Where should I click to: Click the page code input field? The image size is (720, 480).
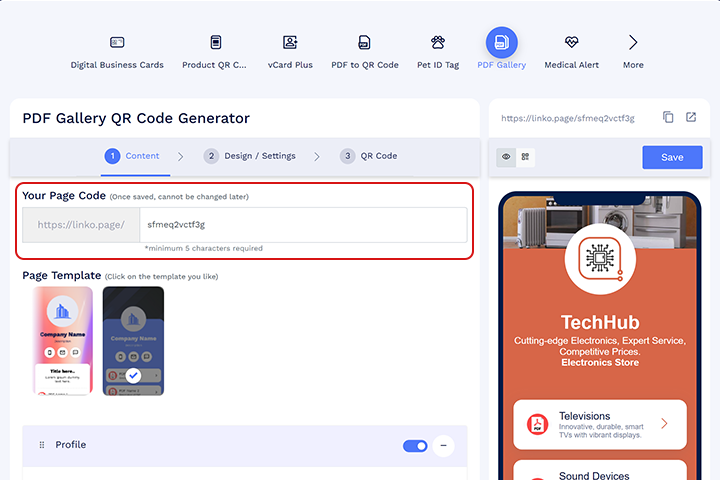300,225
